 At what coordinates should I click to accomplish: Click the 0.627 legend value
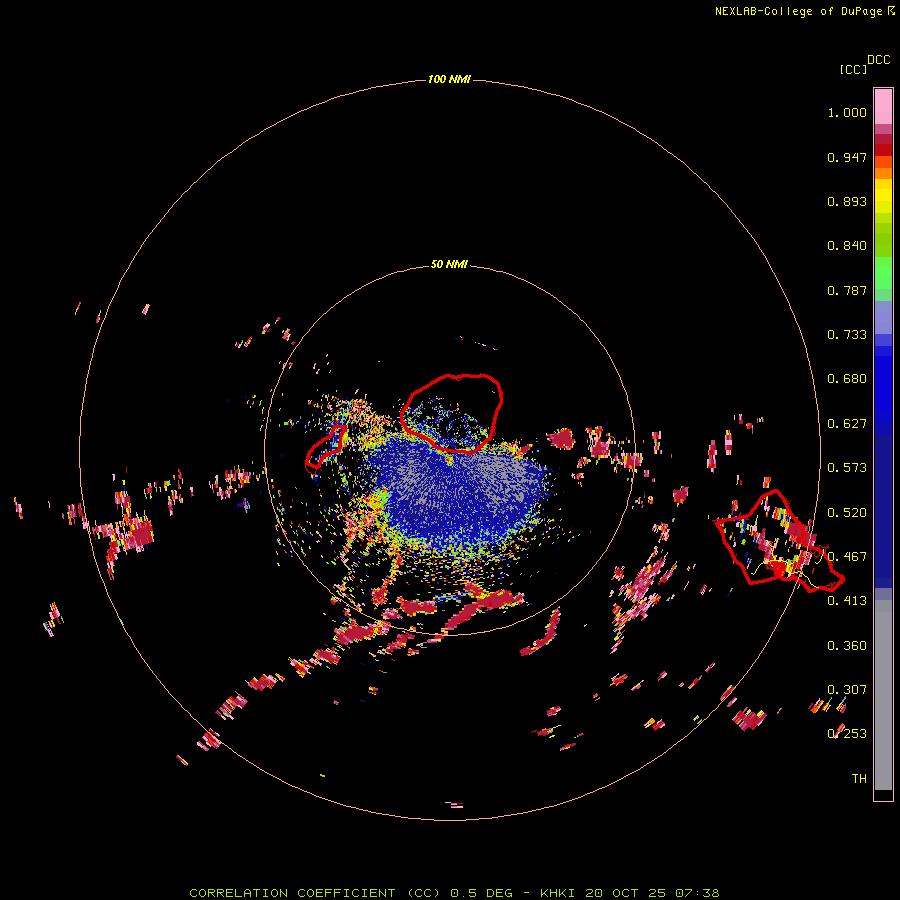[847, 424]
